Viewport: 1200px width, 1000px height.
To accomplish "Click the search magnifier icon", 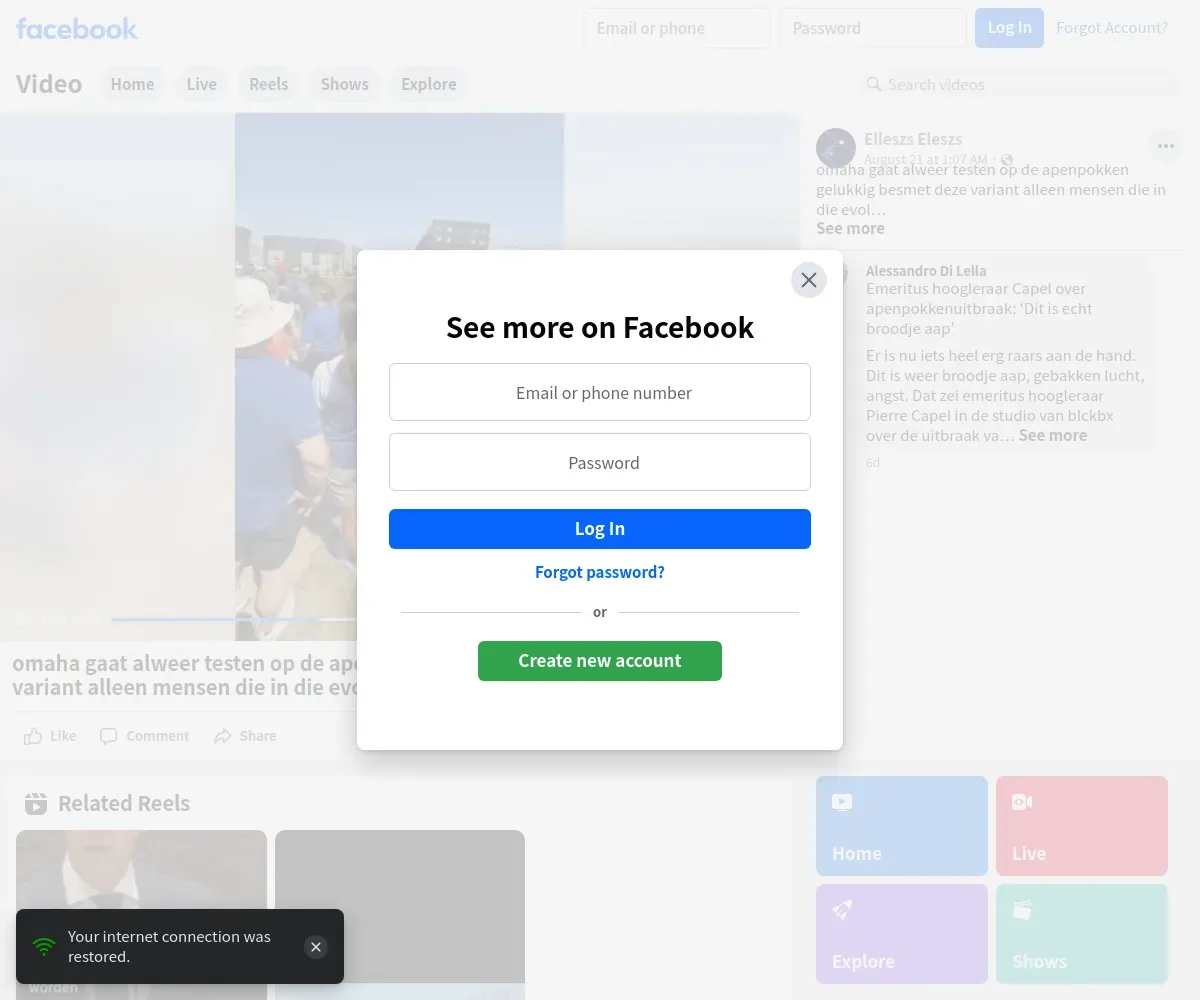I will click(x=874, y=84).
